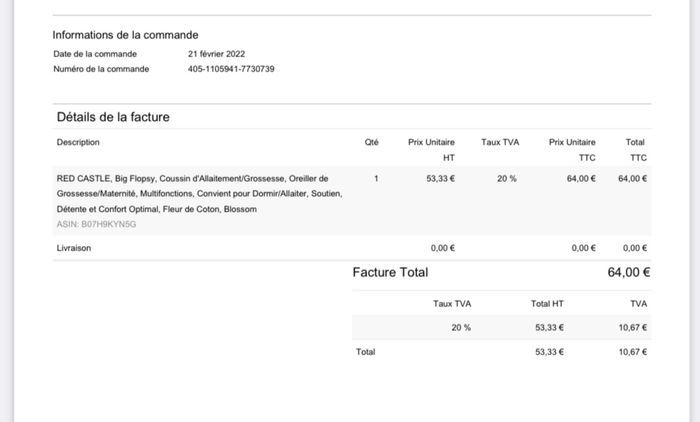Click the 'Facture Total' label

pos(390,272)
